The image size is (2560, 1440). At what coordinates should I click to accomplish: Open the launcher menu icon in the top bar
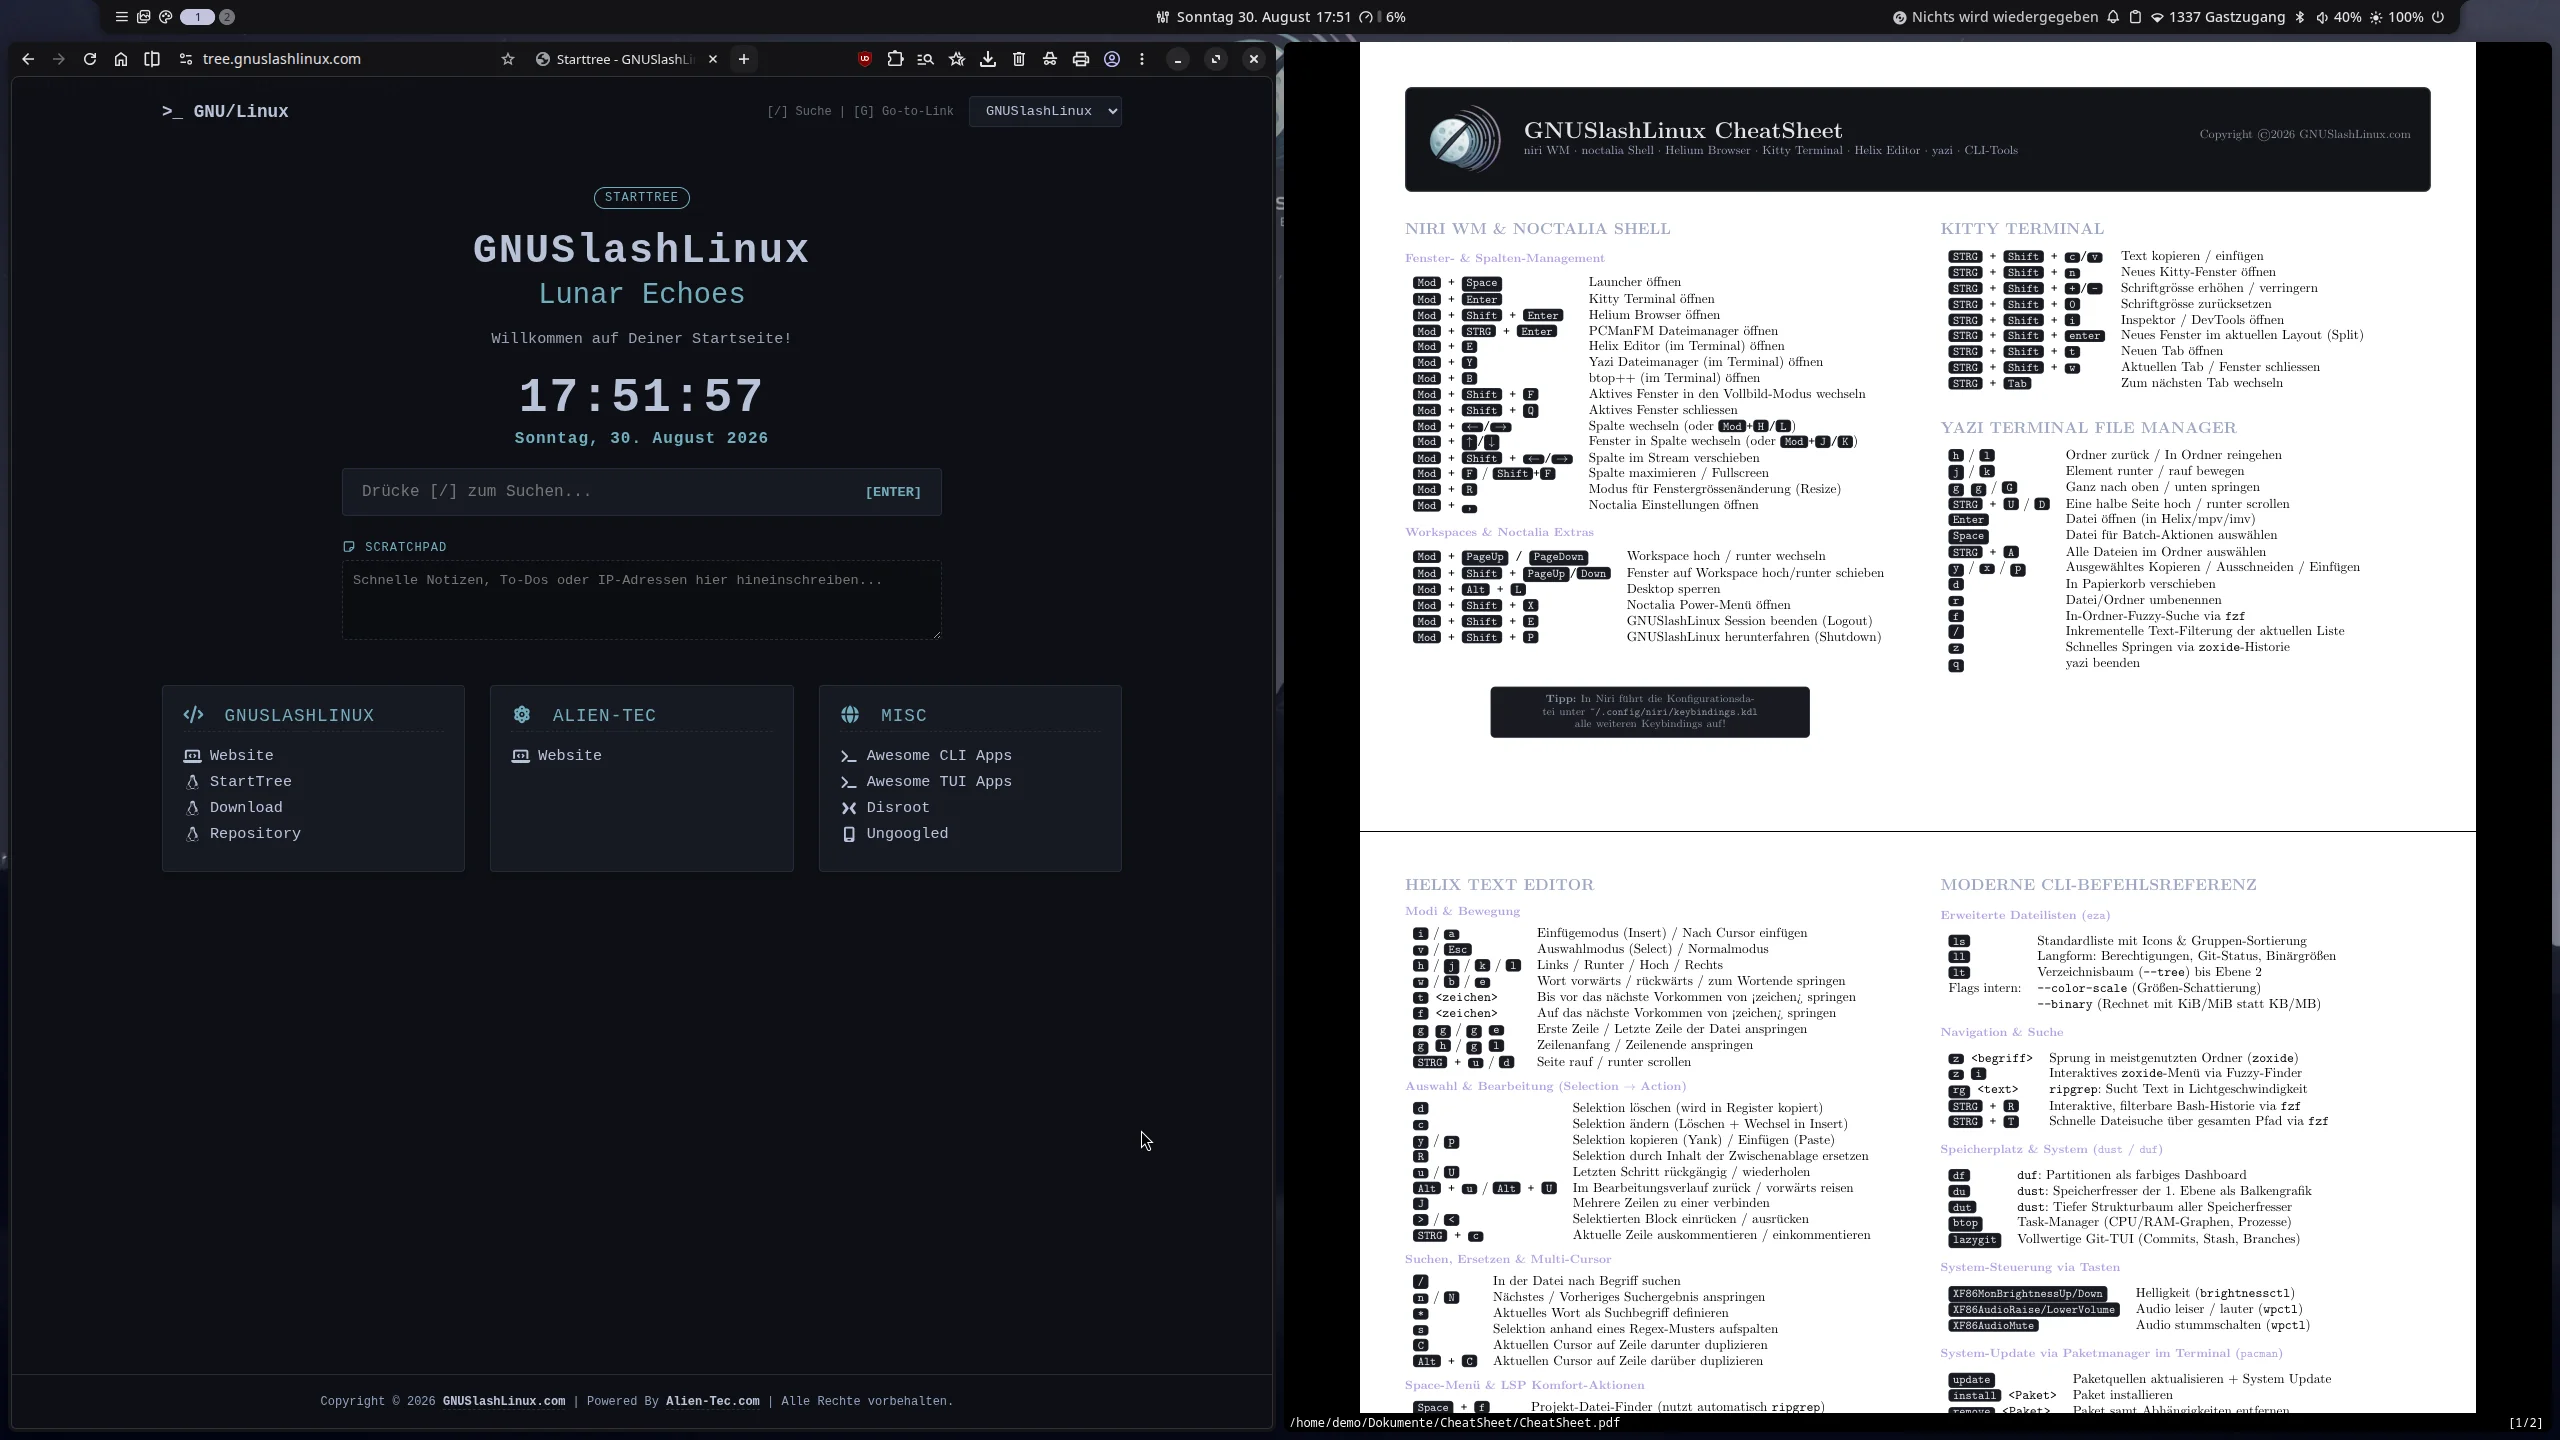click(122, 17)
